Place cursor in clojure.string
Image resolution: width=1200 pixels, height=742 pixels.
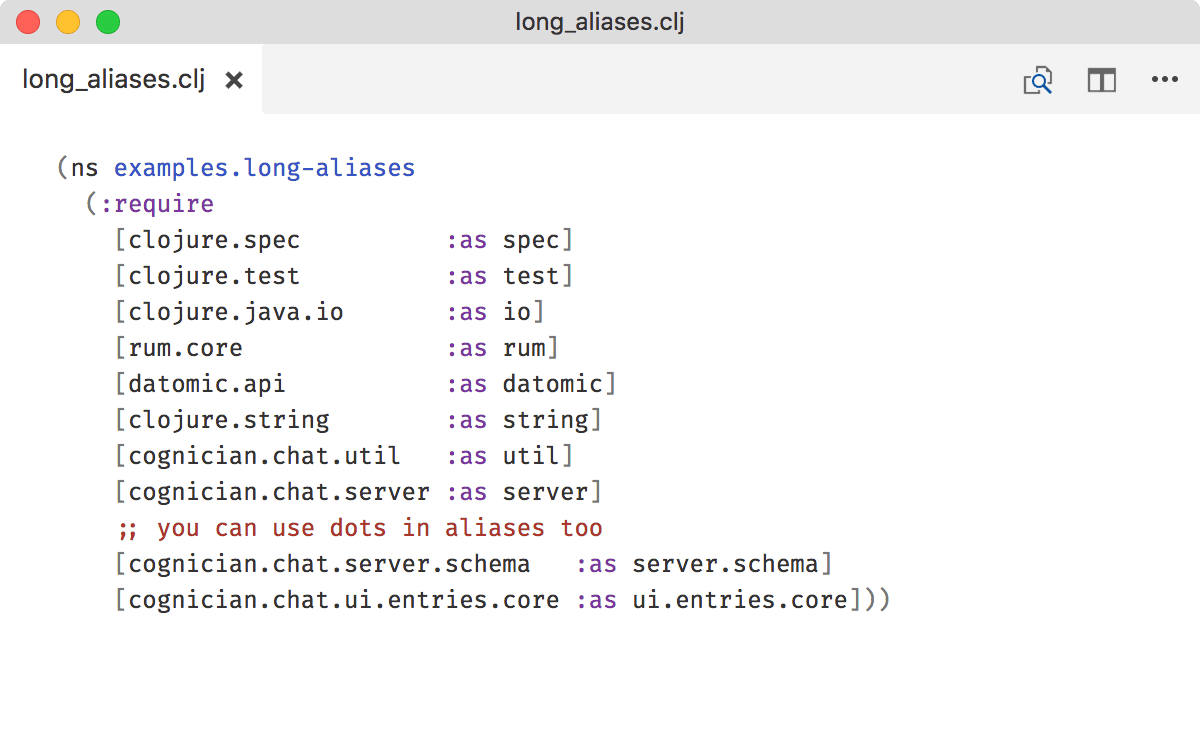pos(229,420)
